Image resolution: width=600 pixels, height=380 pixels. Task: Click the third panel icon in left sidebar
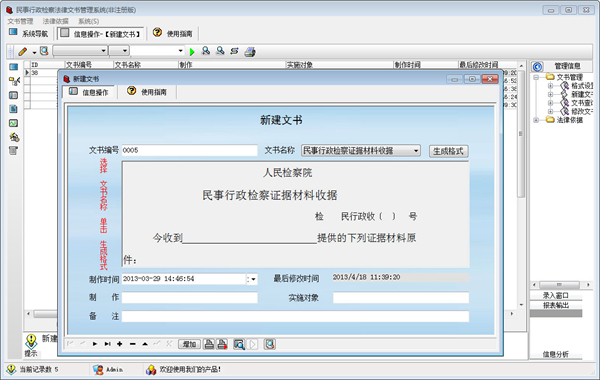click(x=13, y=95)
